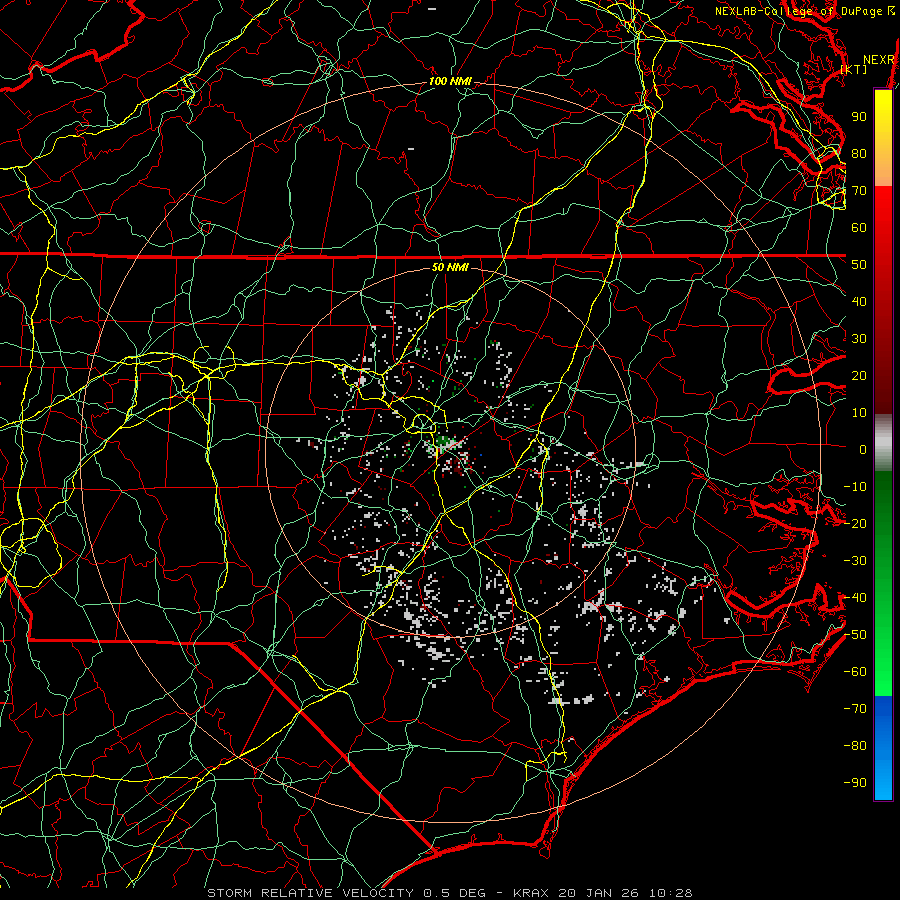The width and height of the screenshot is (900, 900).
Task: Click the "-90" scale value
Action: [x=855, y=783]
